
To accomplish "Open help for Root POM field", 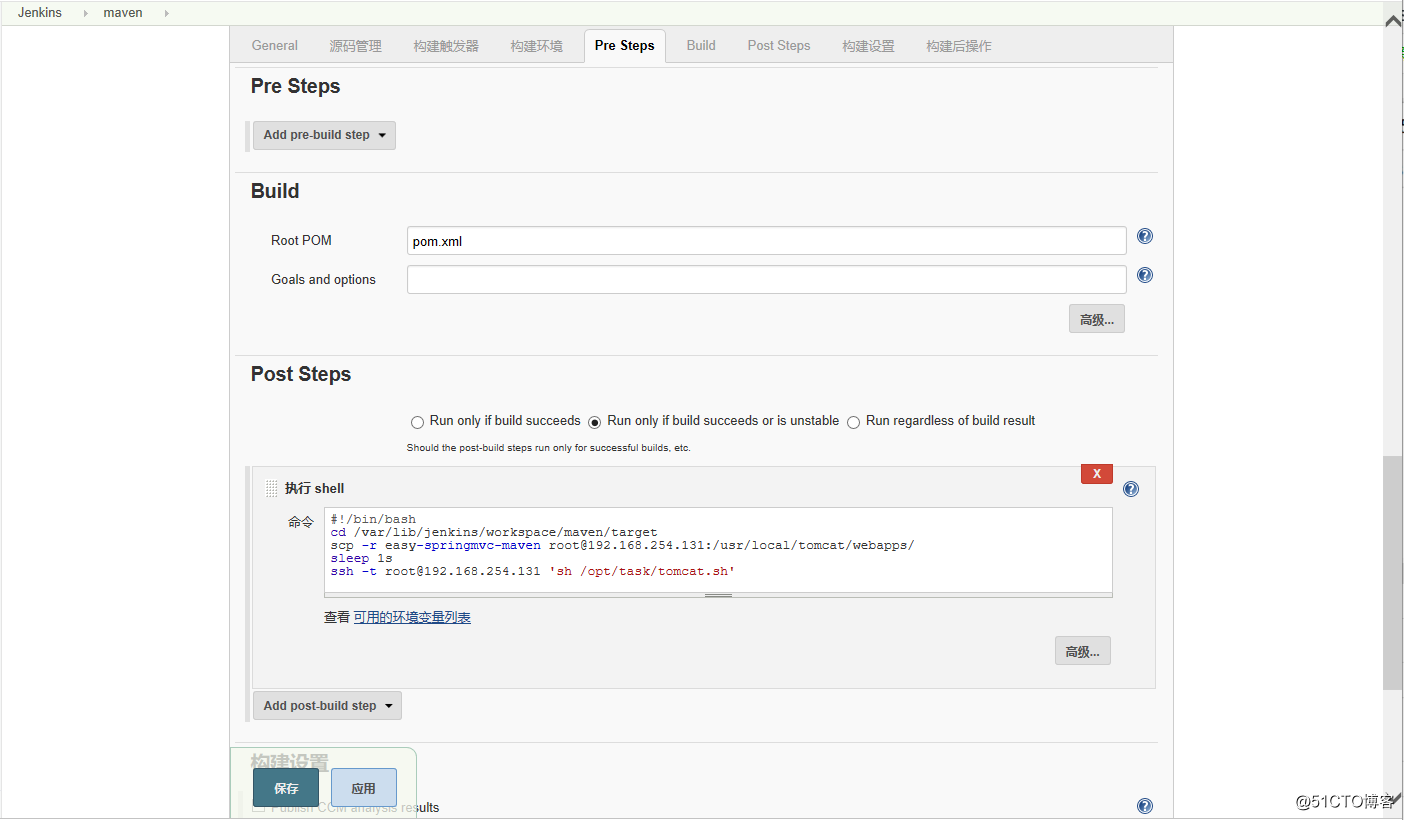I will click(1145, 237).
